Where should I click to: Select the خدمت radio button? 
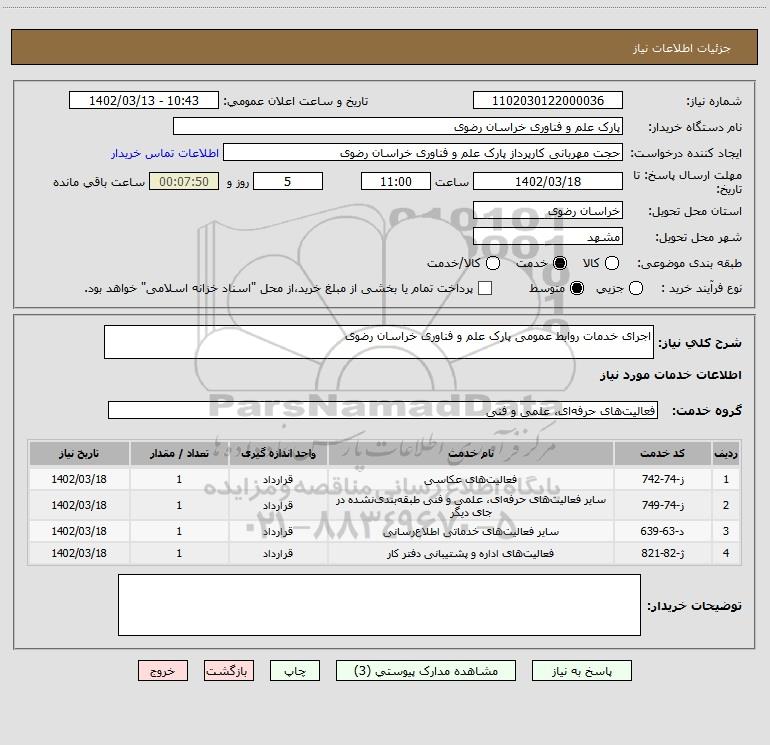click(x=560, y=263)
